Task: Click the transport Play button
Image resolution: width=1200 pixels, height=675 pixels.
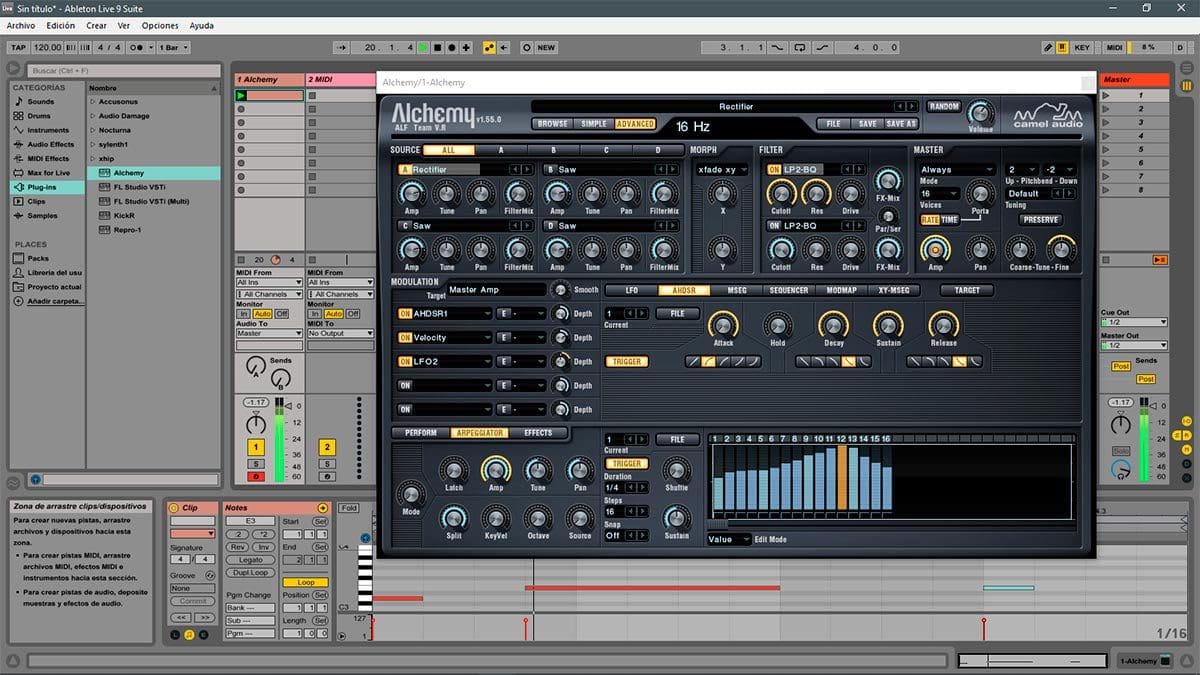Action: tap(423, 47)
